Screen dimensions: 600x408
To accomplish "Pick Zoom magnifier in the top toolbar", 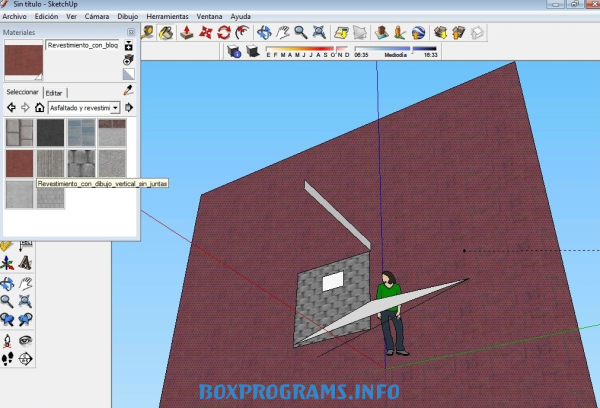I will click(x=301, y=33).
